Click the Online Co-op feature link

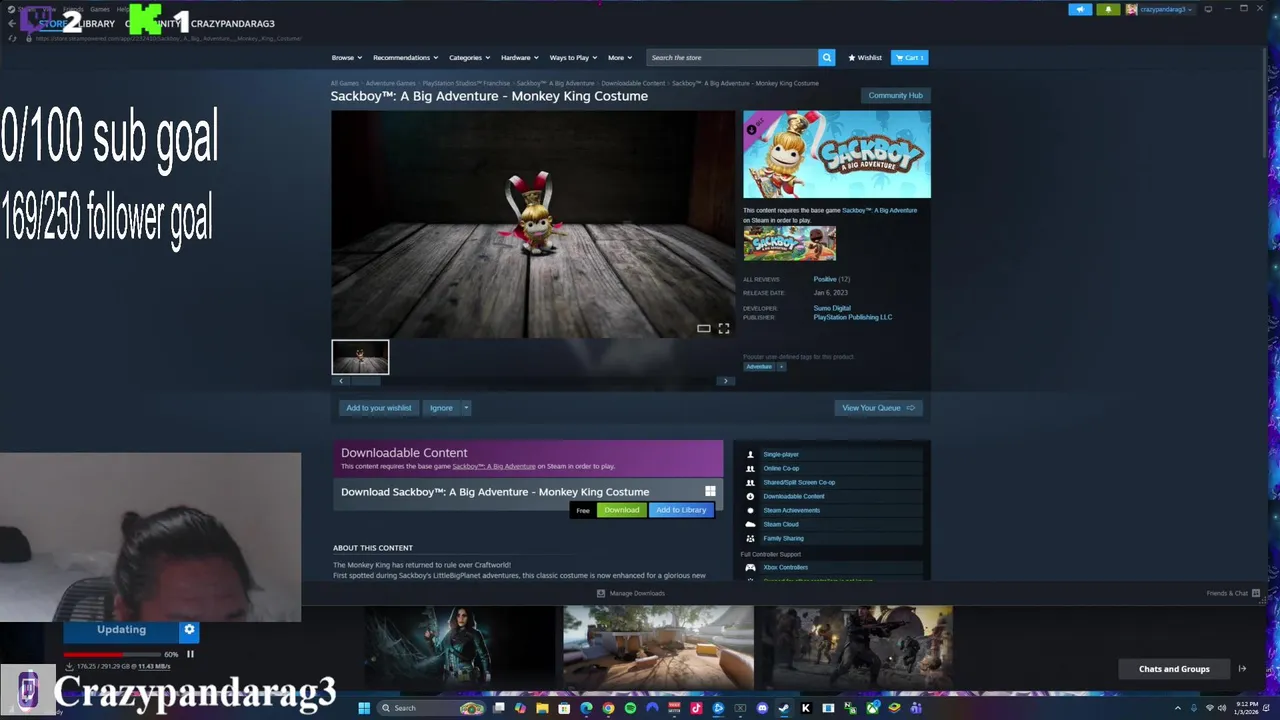click(x=781, y=468)
